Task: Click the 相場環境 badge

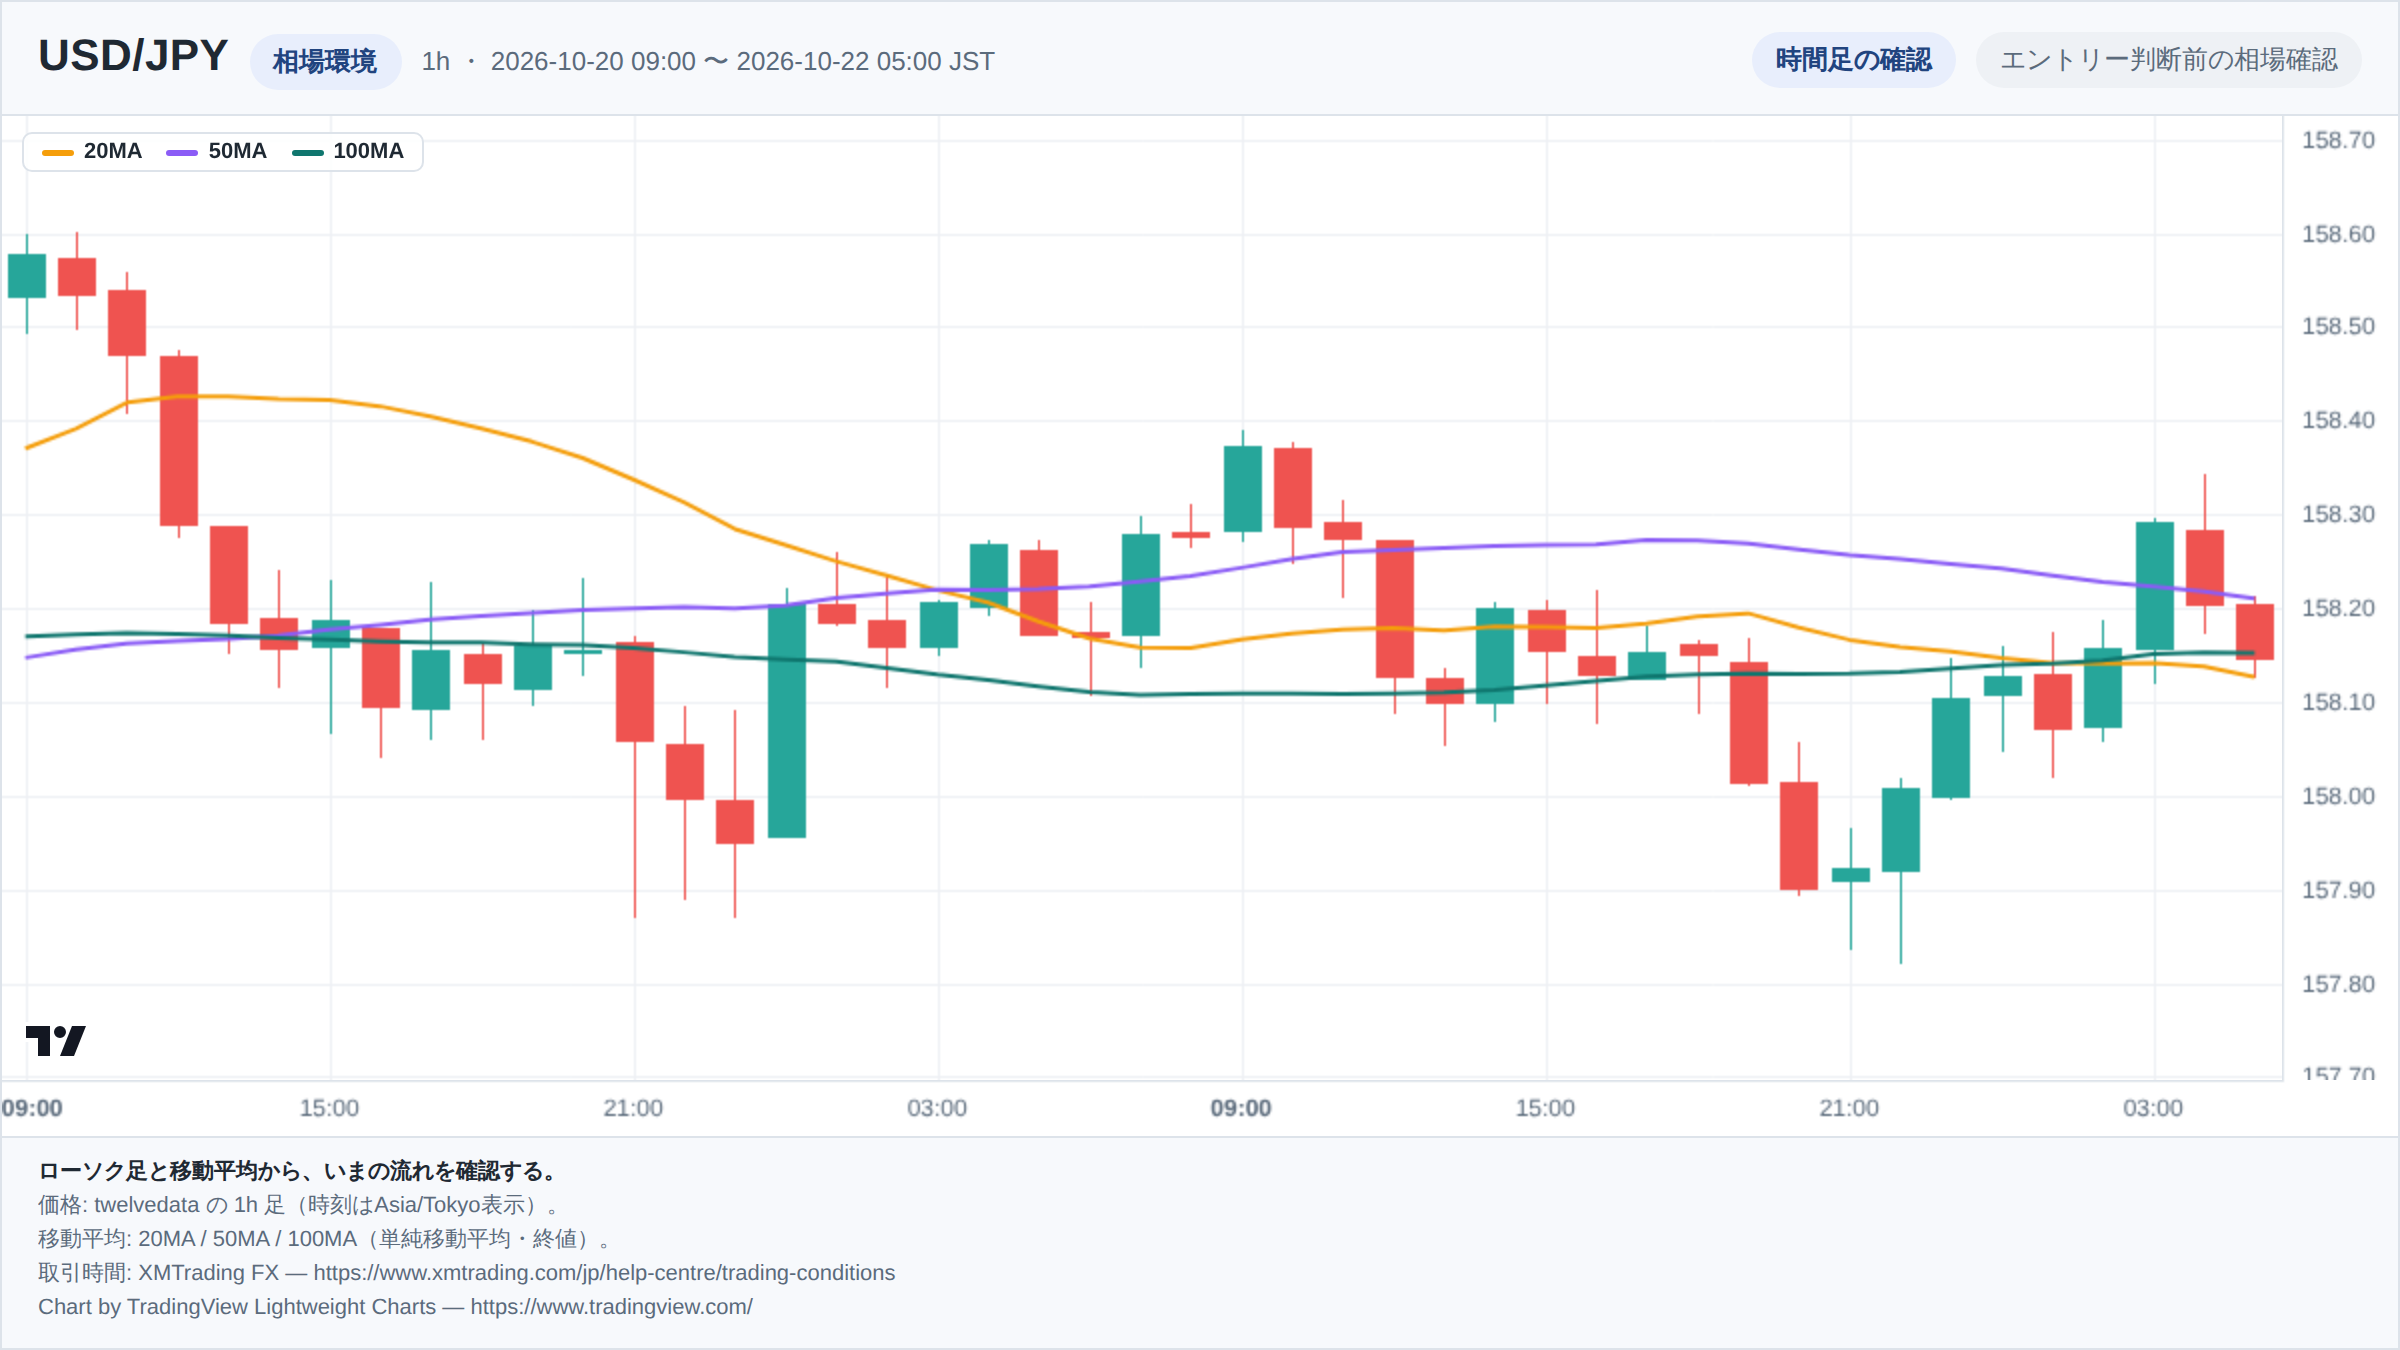Action: pos(325,61)
